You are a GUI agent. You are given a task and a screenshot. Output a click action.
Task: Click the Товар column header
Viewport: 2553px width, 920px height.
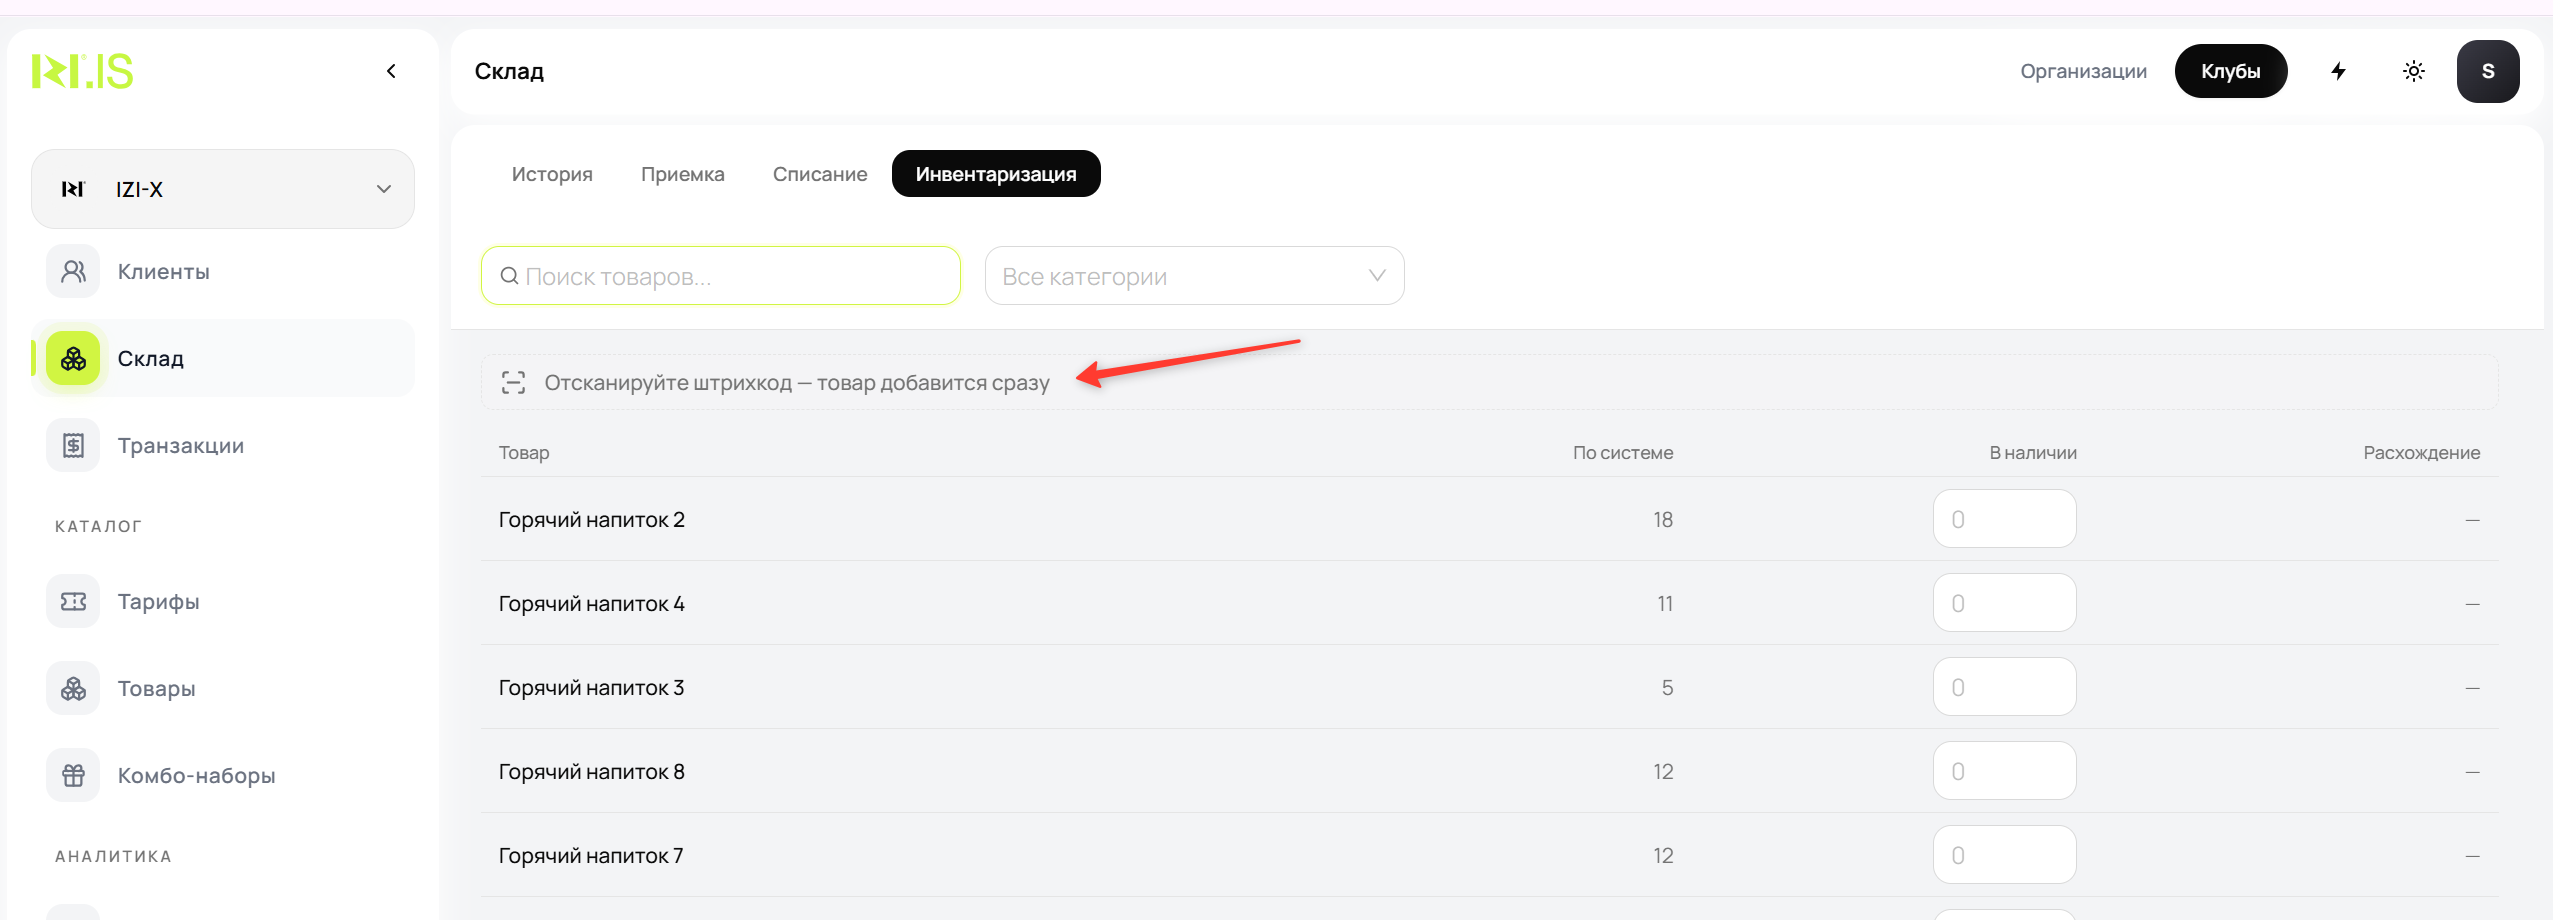524,453
